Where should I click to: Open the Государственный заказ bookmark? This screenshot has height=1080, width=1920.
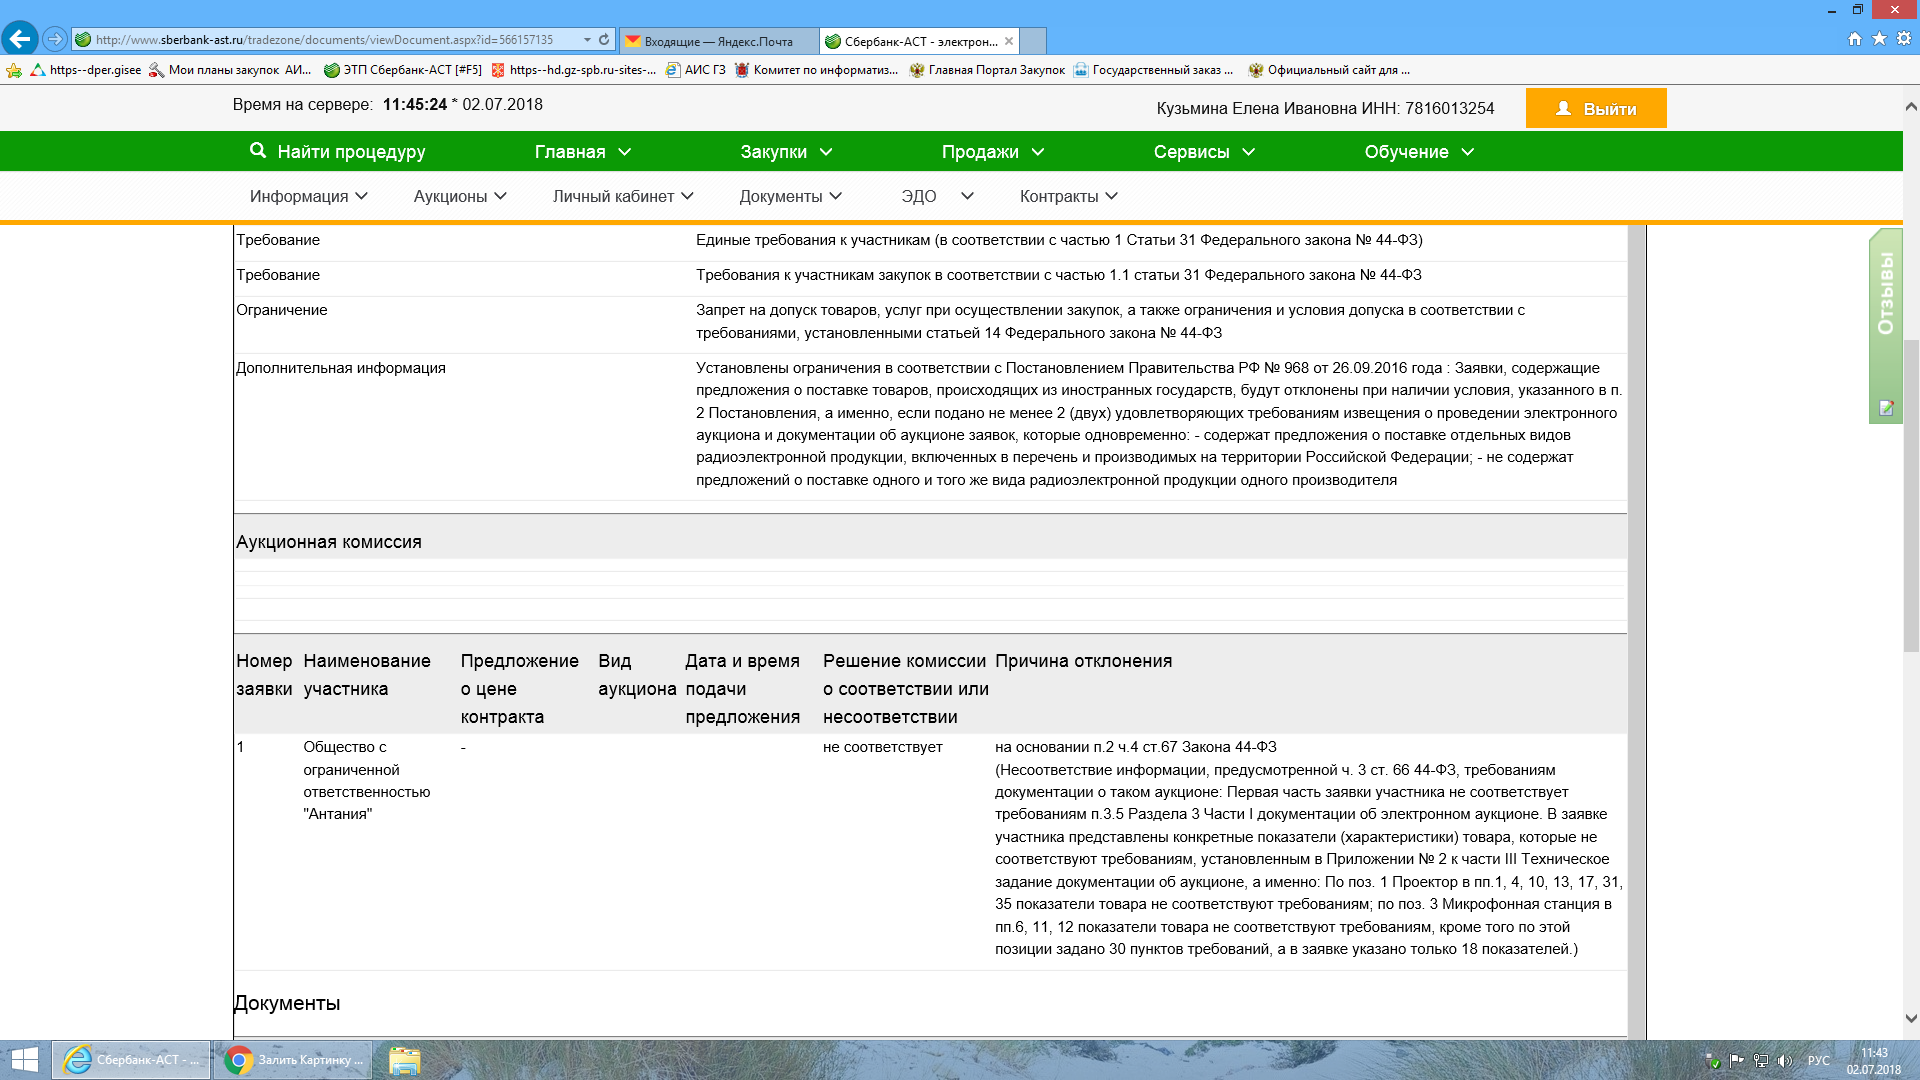(1153, 70)
